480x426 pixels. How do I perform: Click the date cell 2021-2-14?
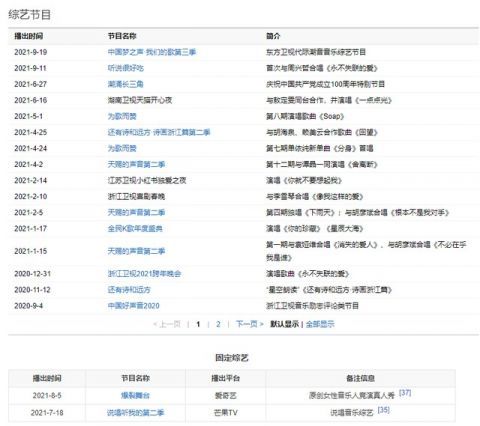point(31,180)
